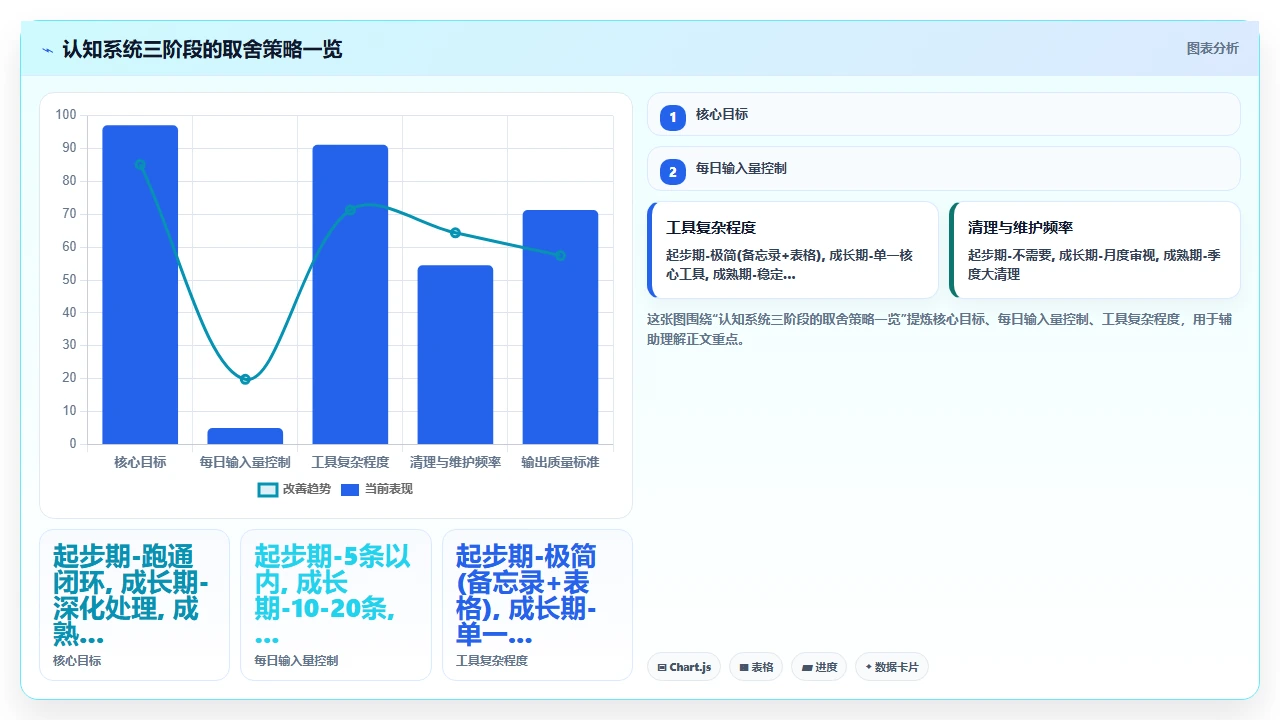This screenshot has width=1280, height=720.
Task: Click the y-axis value 0
Action: pyautogui.click(x=72, y=444)
